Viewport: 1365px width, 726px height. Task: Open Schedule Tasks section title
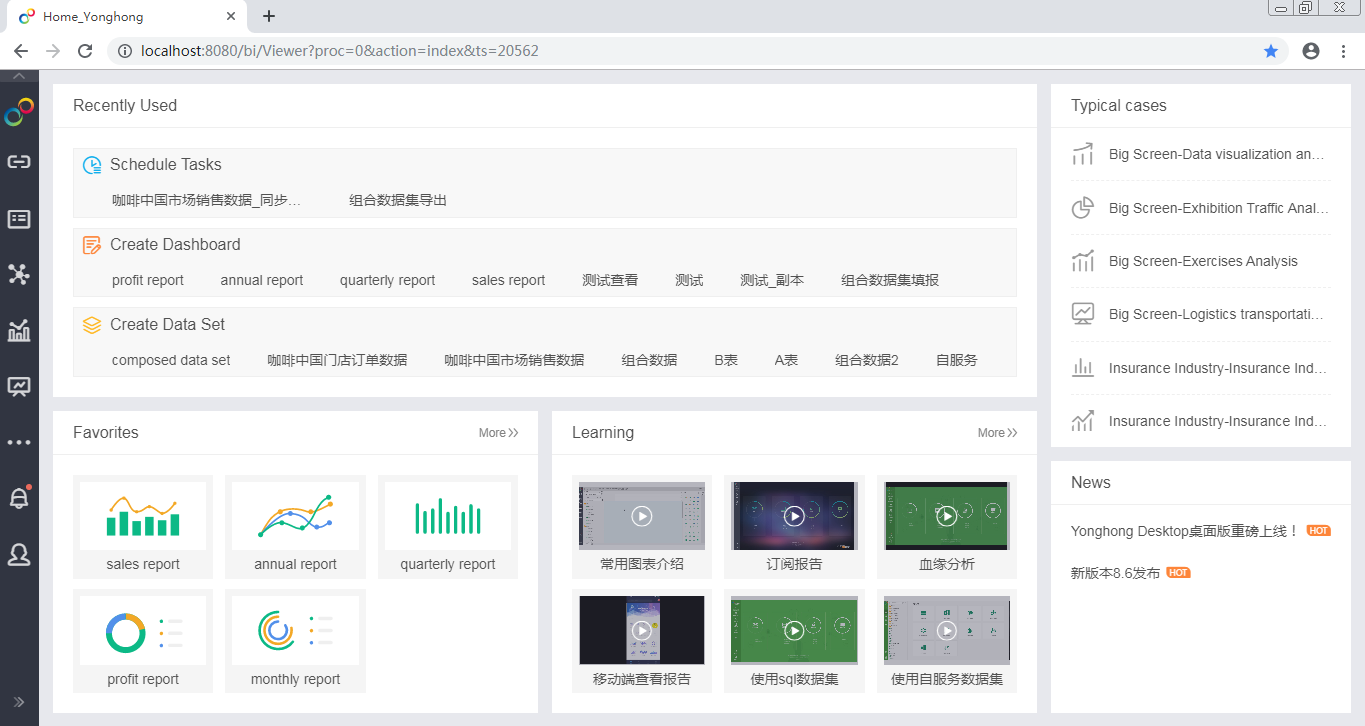tap(166, 165)
